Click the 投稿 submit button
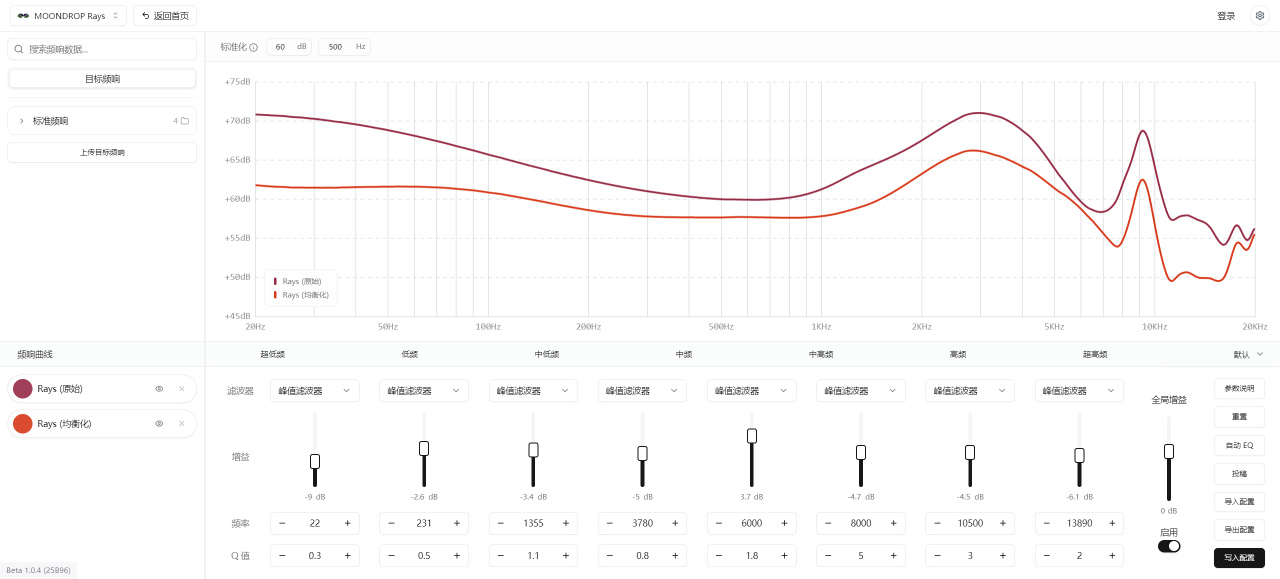 1239,473
